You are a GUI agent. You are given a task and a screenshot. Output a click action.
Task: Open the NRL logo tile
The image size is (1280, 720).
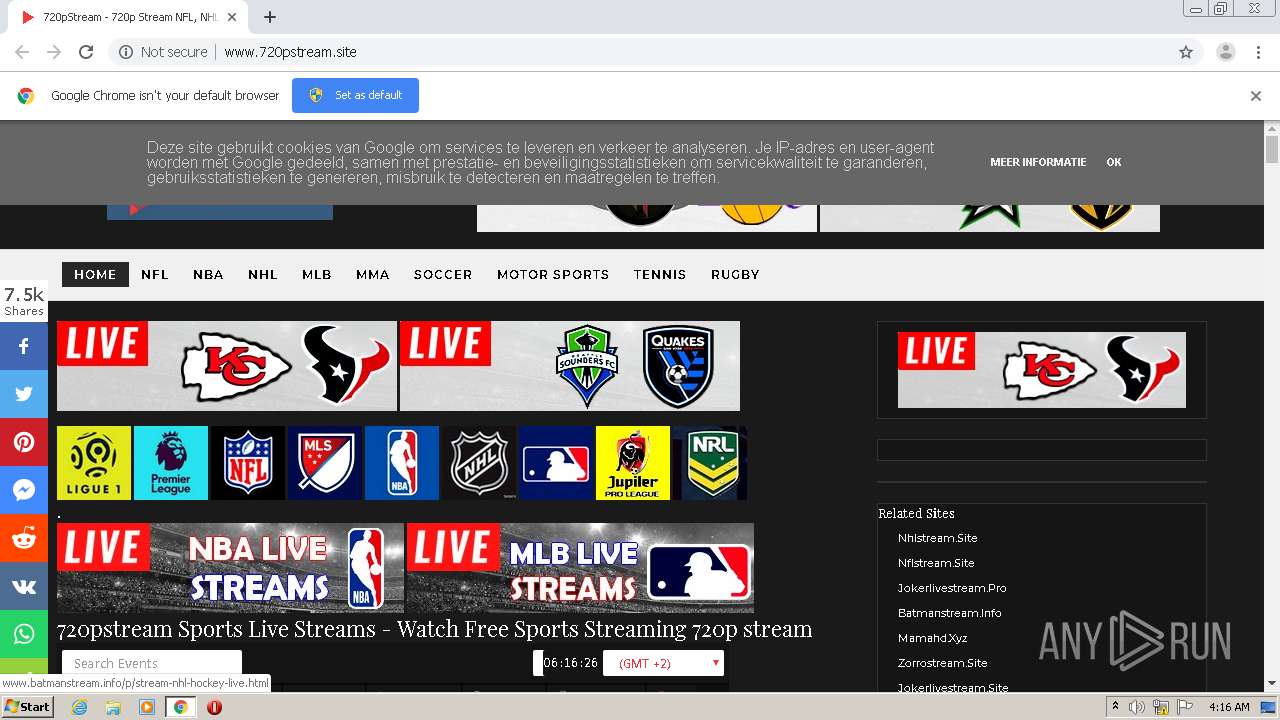(x=710, y=463)
